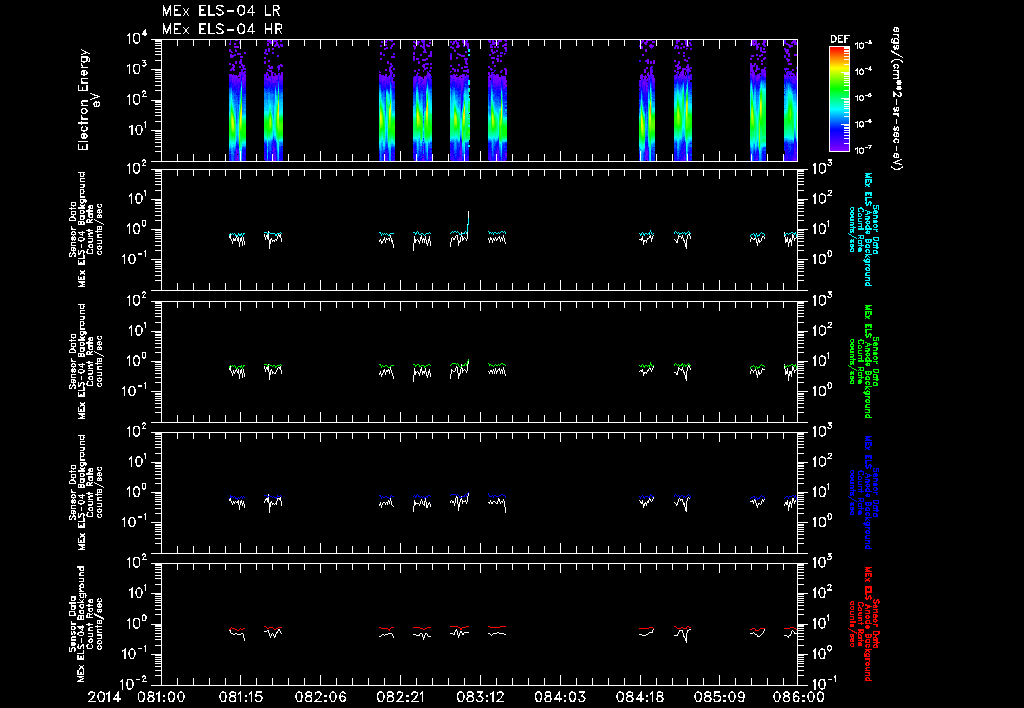Click the left axis label of the green-trace panel

(x=86, y=361)
